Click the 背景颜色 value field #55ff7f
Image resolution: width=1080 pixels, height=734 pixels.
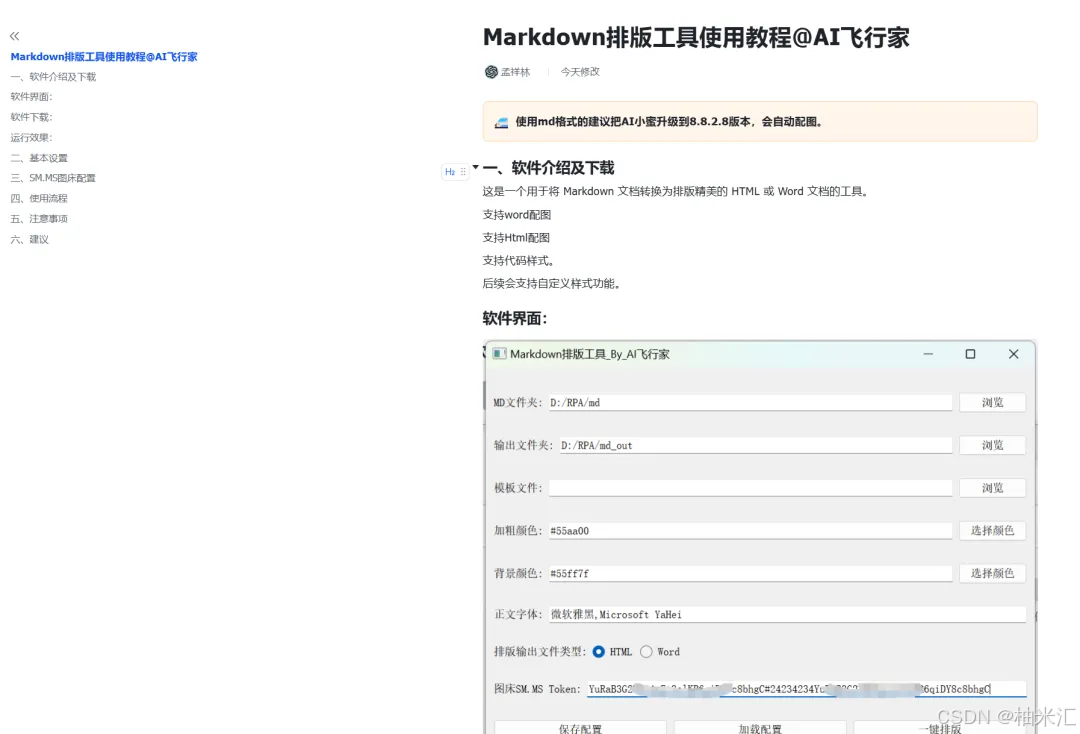click(750, 574)
